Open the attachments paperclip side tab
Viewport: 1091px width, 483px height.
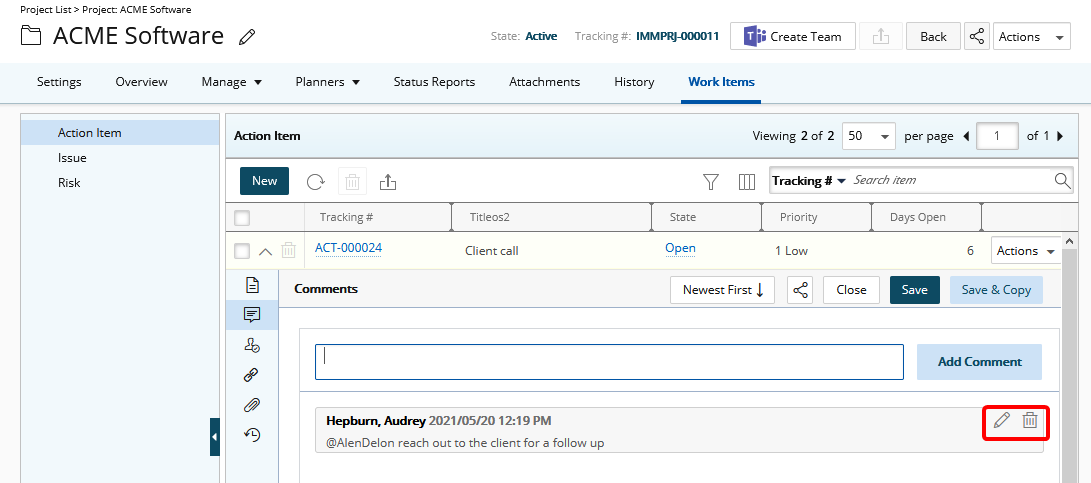[x=252, y=405]
